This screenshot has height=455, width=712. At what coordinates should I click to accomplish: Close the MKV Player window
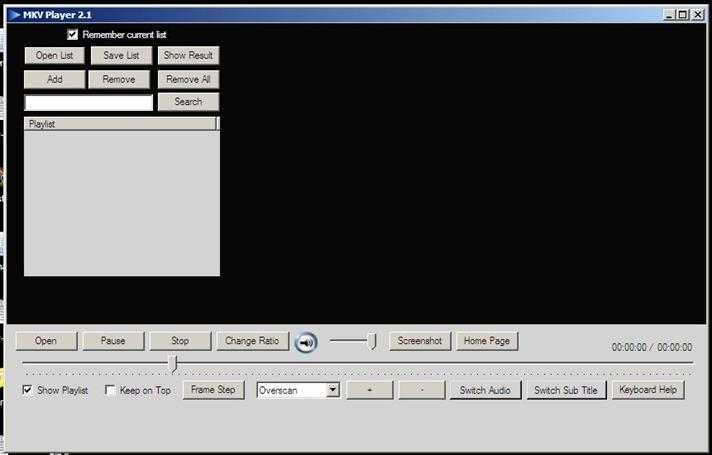click(697, 15)
